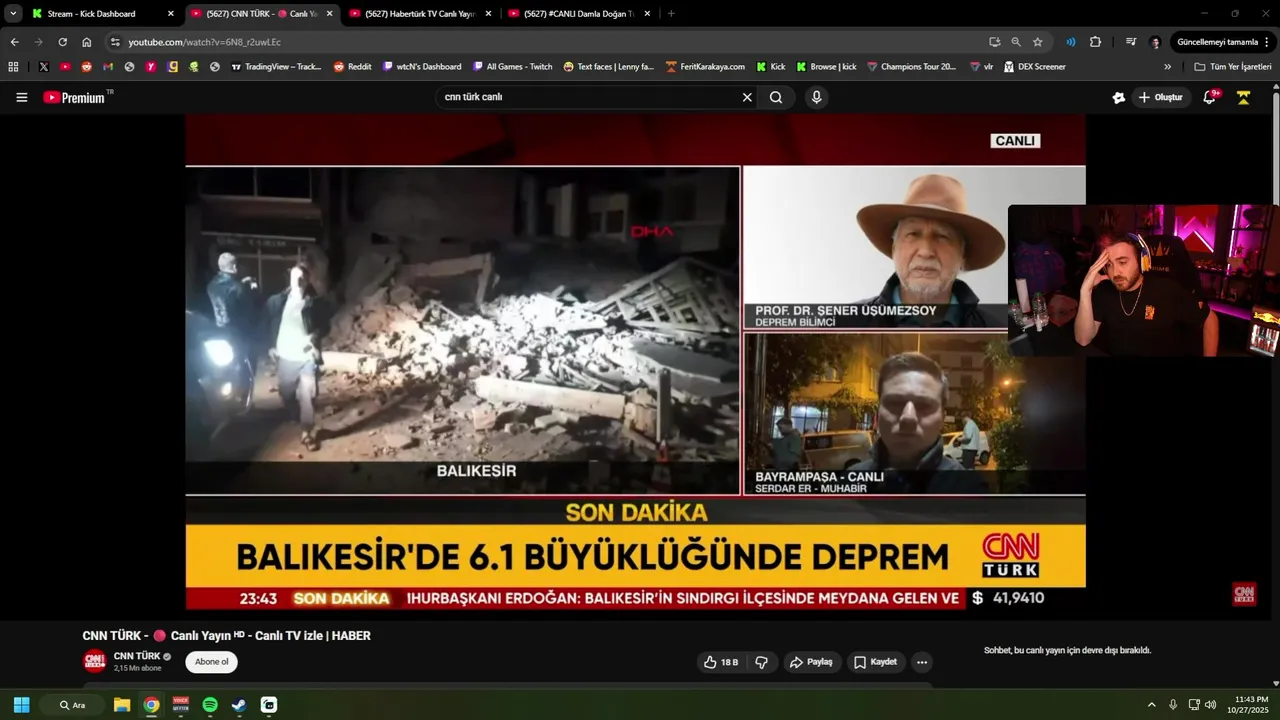Screen dimensions: 1280x720
Task: Open site information icon in address bar
Action: [x=115, y=42]
